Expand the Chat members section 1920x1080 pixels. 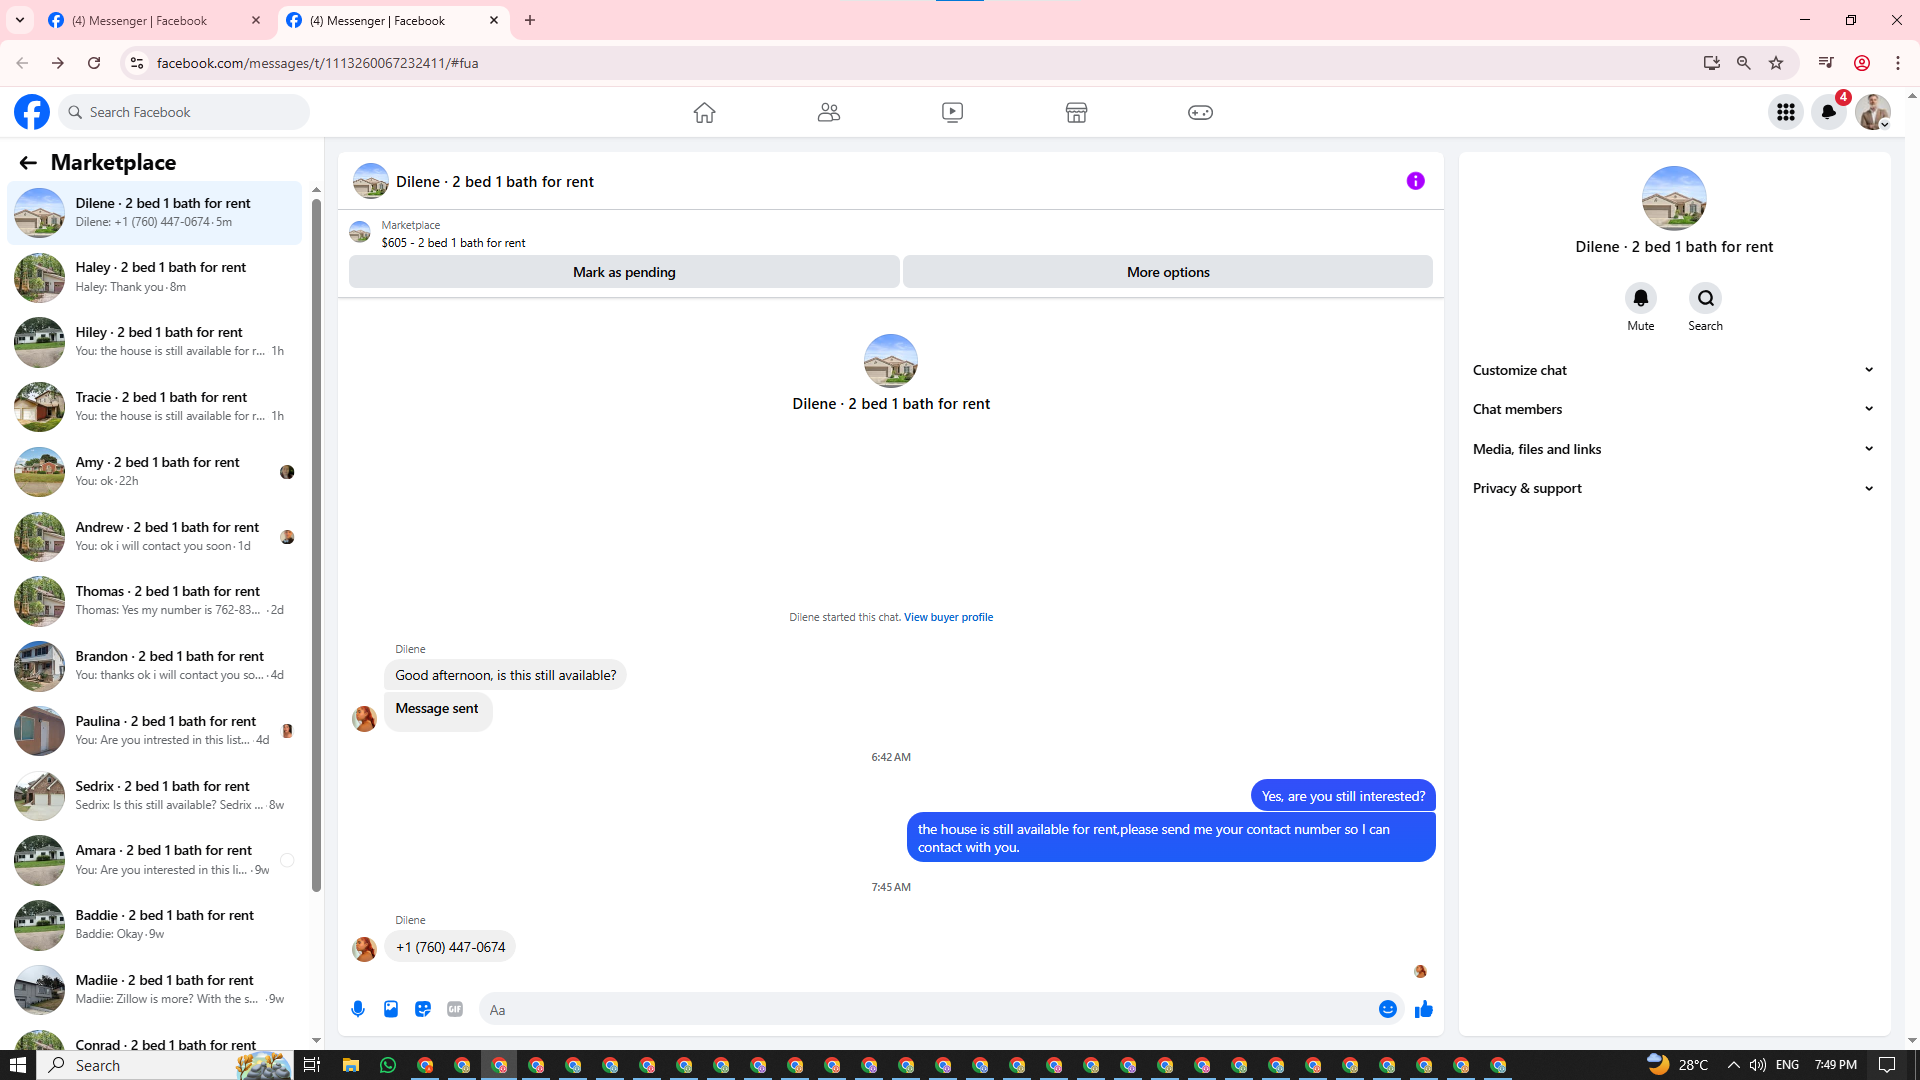[1673, 409]
